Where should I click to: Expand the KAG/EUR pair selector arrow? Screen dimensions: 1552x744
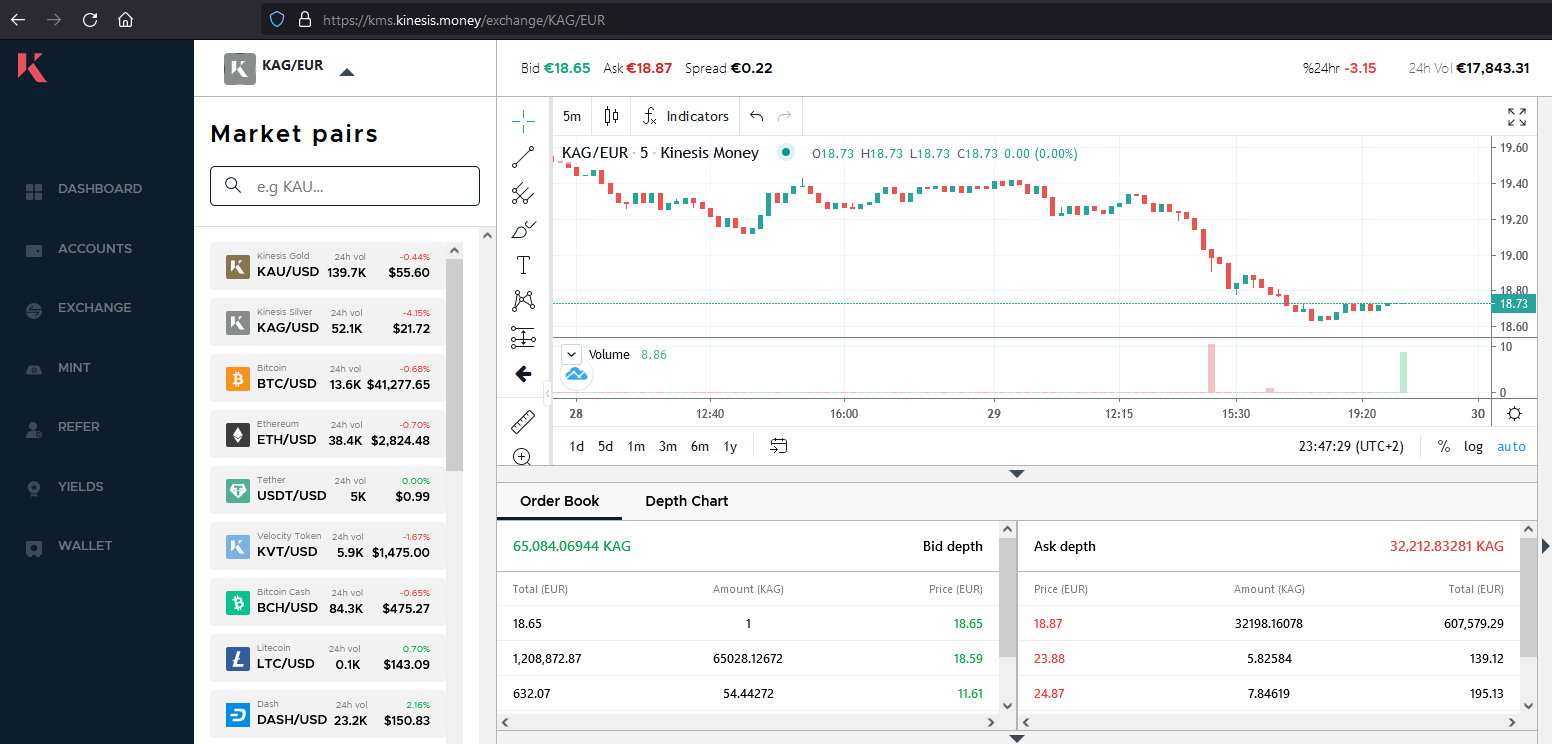pos(346,72)
